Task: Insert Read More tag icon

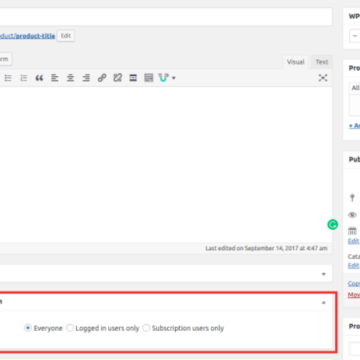Action: click(x=133, y=78)
